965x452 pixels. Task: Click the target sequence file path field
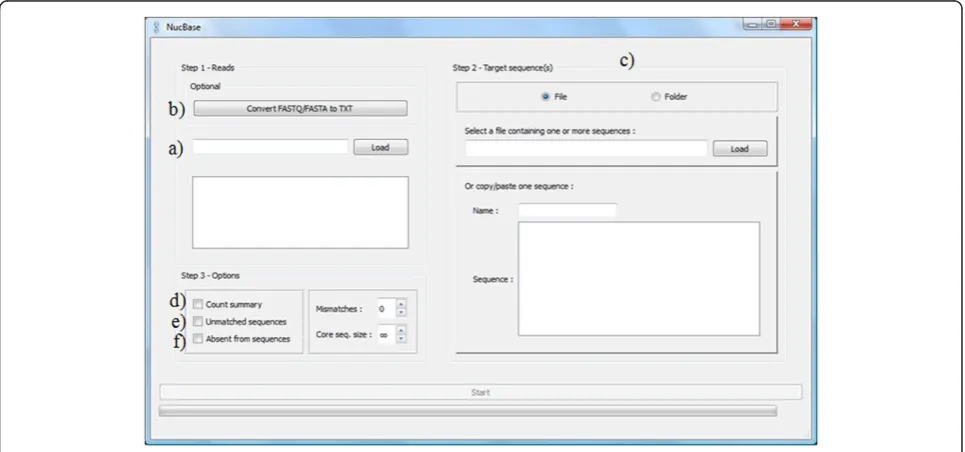586,148
